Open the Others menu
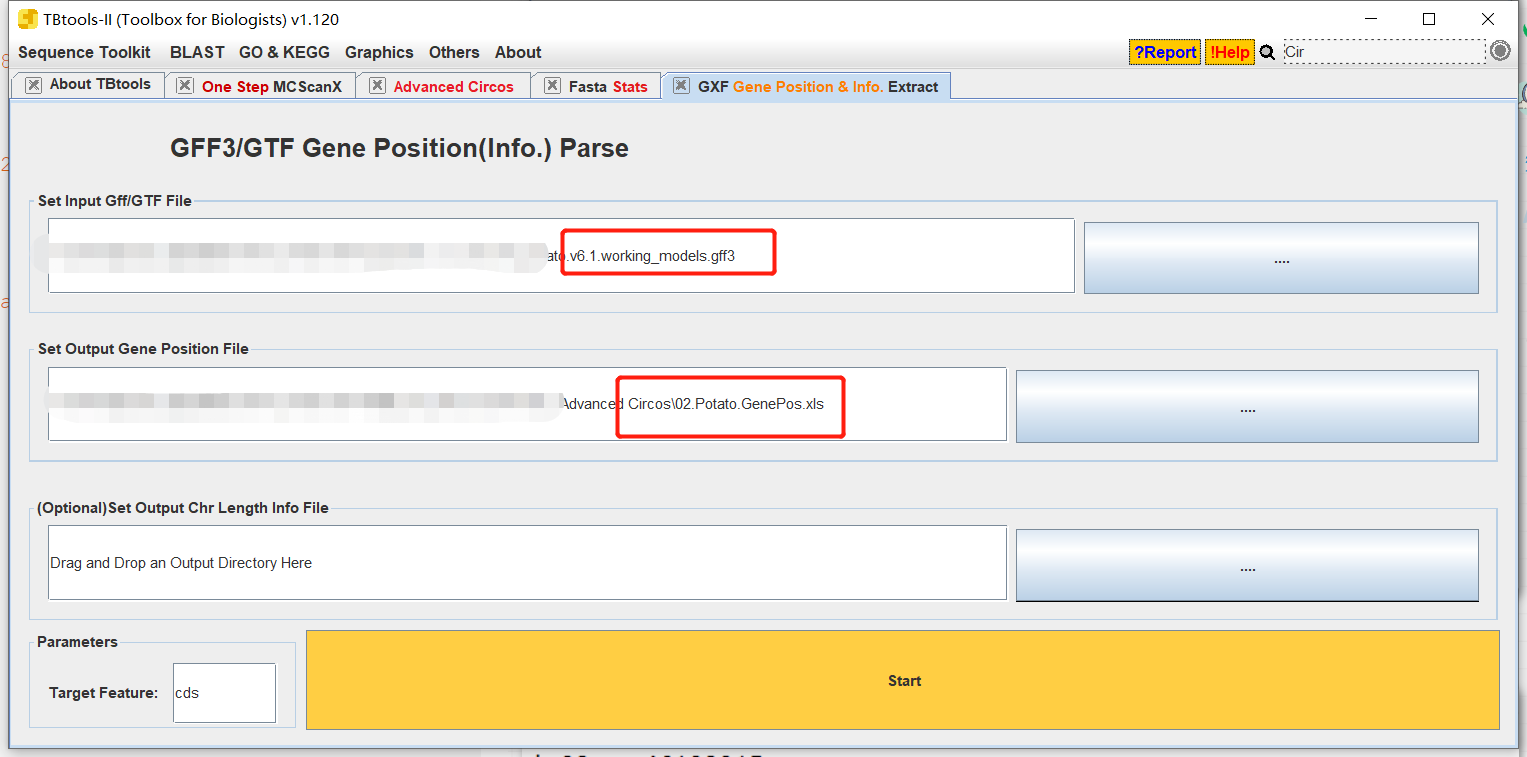The width and height of the screenshot is (1527, 757). pyautogui.click(x=454, y=52)
